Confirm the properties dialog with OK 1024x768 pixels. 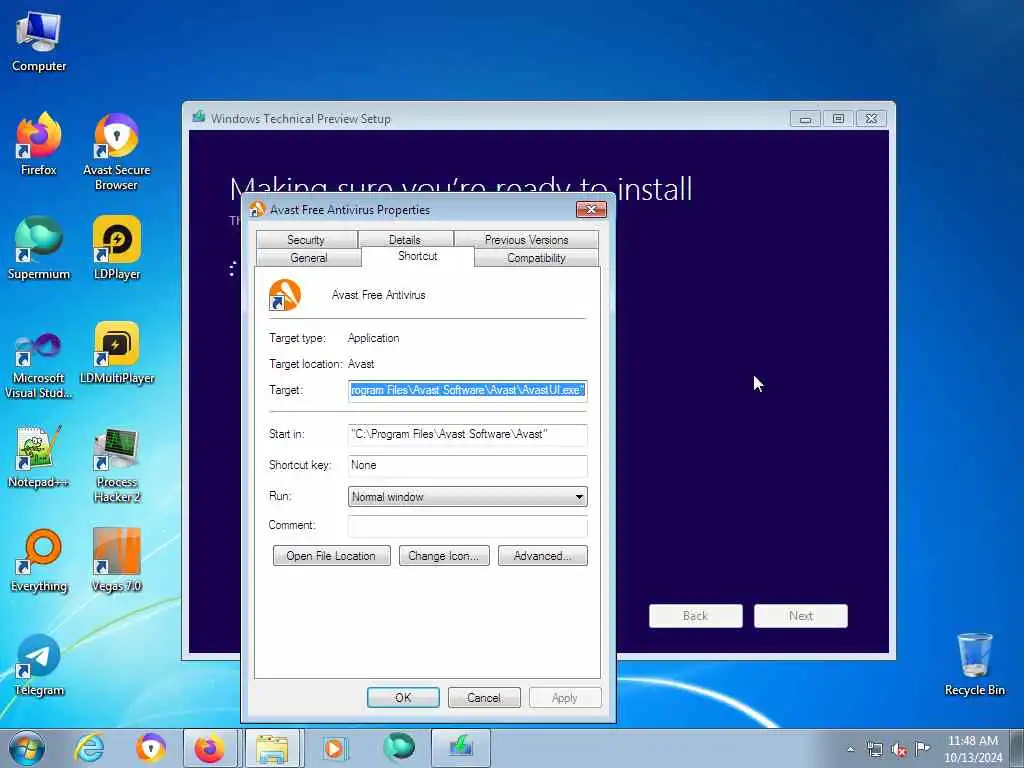(403, 697)
